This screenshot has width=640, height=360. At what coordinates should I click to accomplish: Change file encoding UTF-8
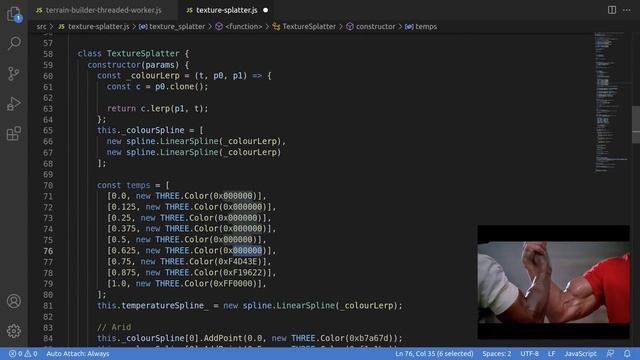529,354
